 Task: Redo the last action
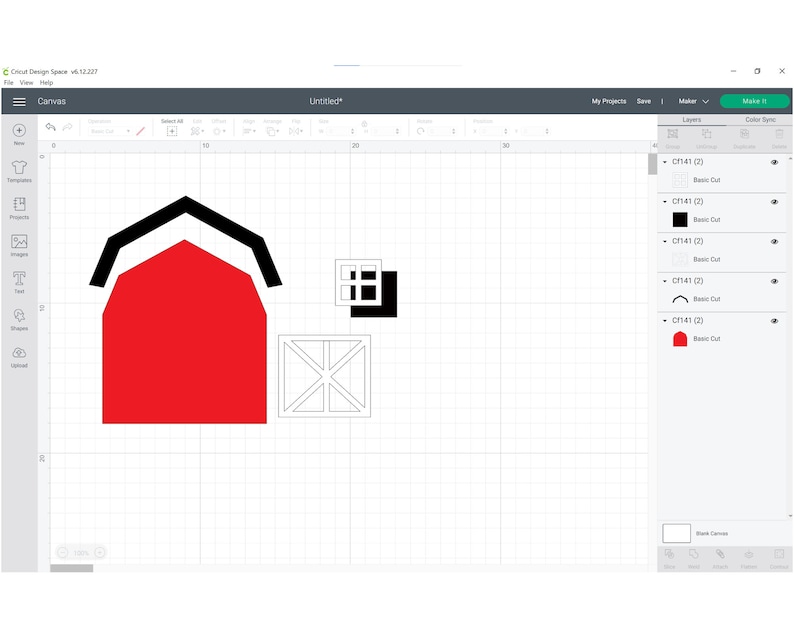pos(67,127)
